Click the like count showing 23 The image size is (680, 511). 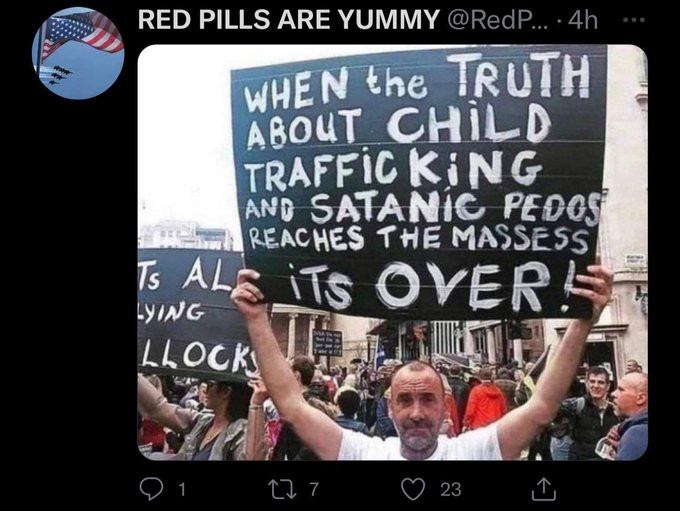tap(451, 489)
